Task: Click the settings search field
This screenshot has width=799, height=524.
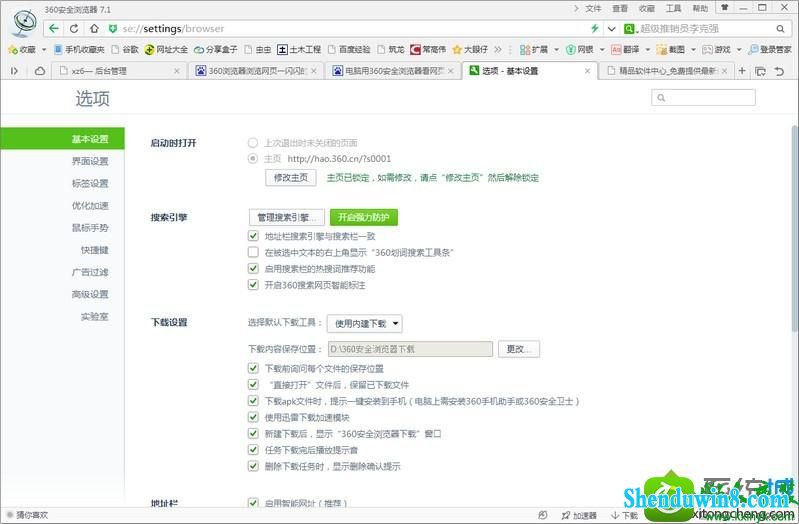Action: pos(703,97)
